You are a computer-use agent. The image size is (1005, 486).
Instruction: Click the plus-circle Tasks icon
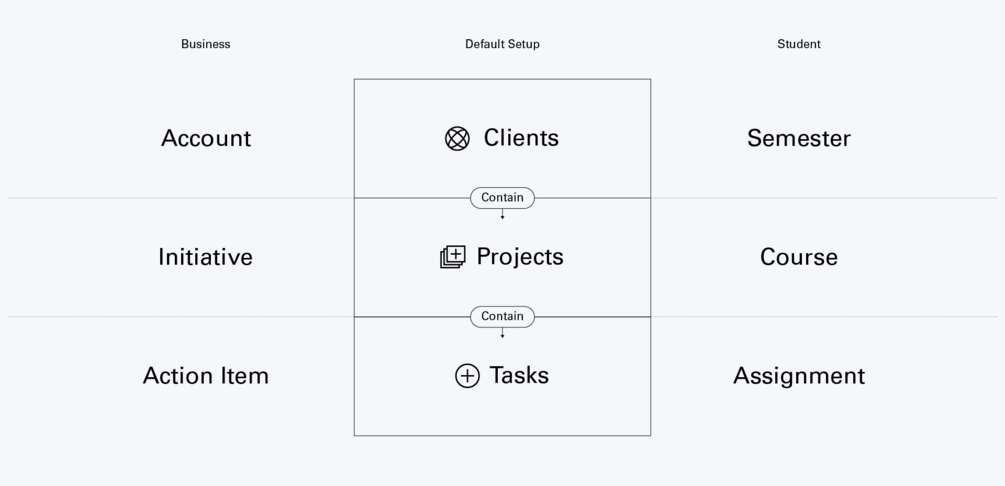tap(467, 376)
